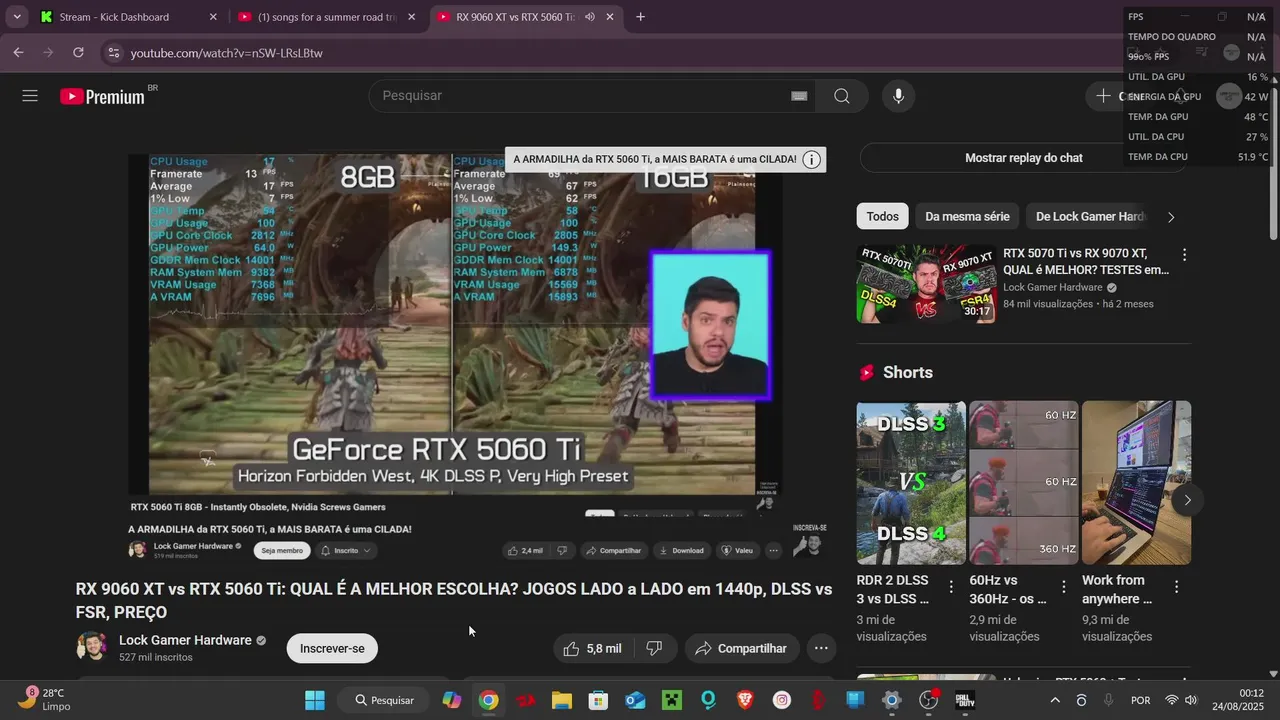Close the Kick Dashboard tab
This screenshot has height=720, width=1280.
[213, 17]
